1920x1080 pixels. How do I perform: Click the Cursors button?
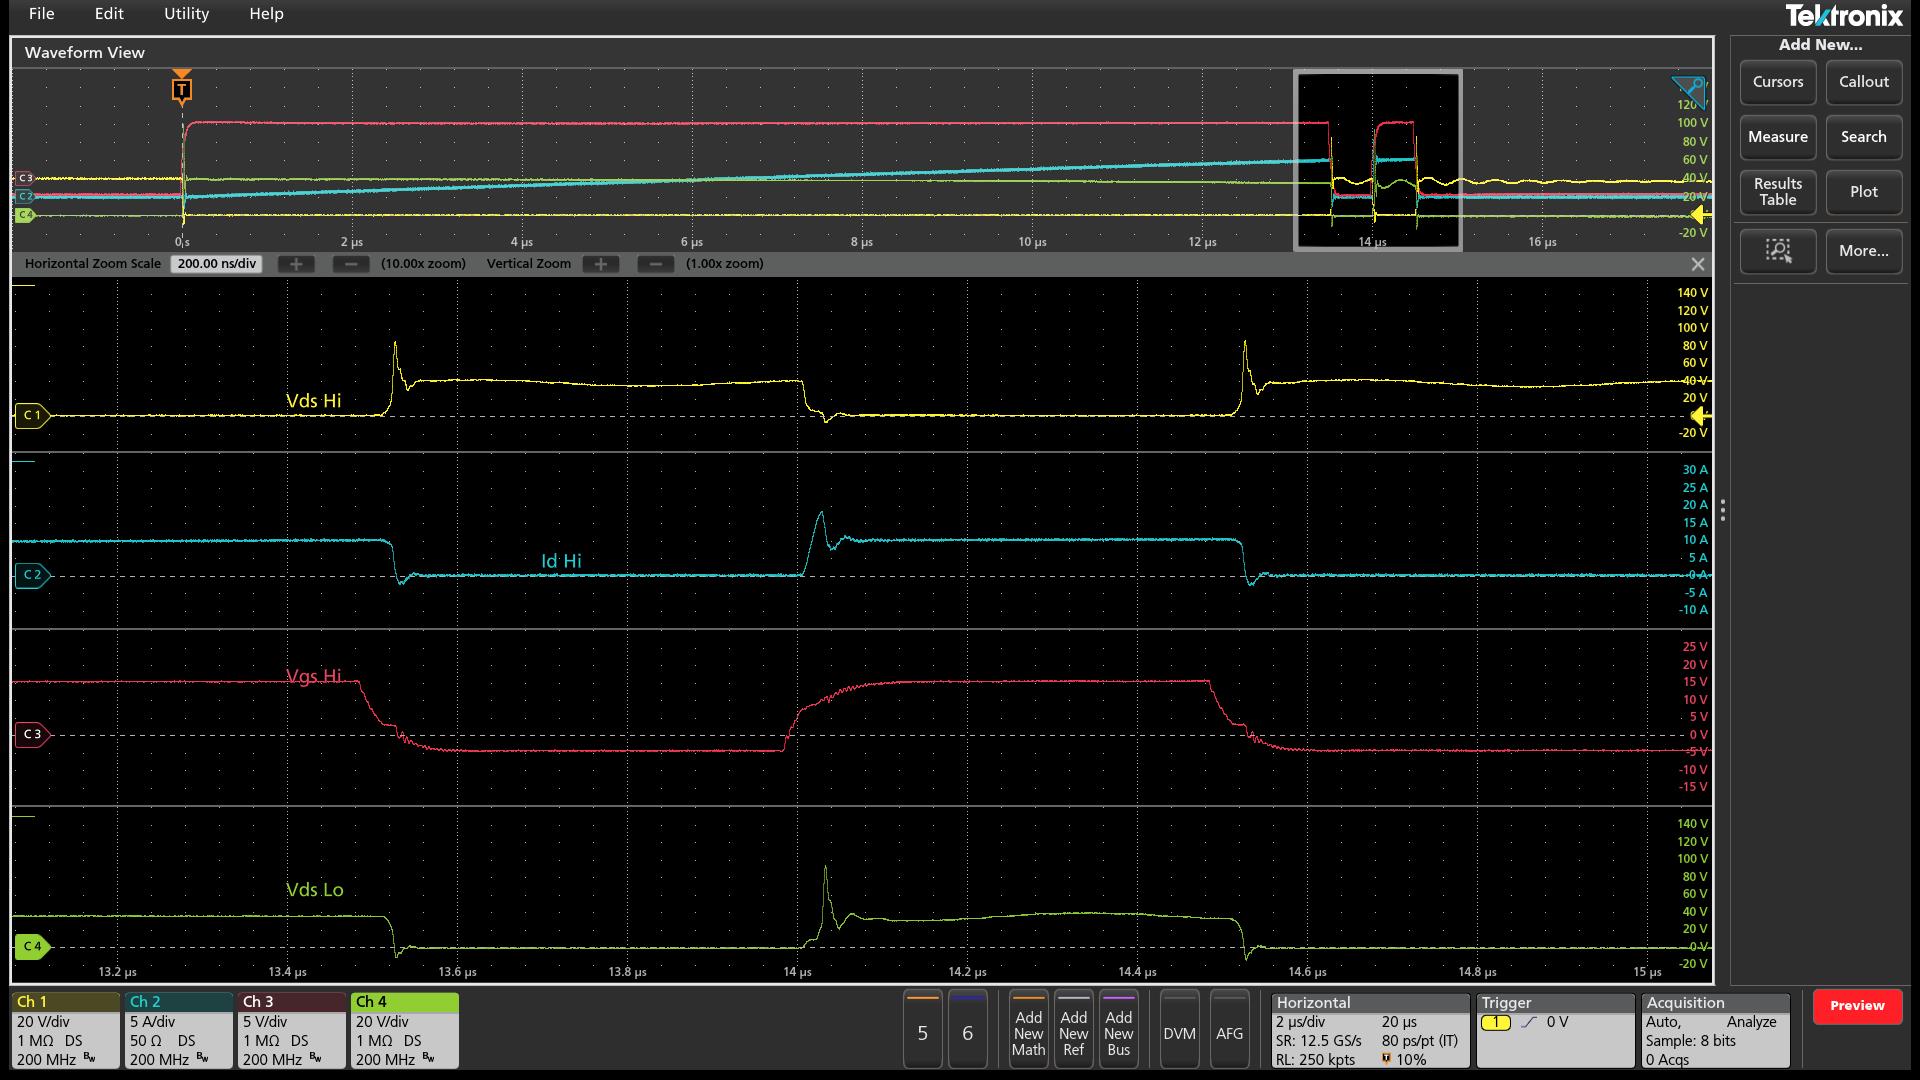click(x=1777, y=82)
